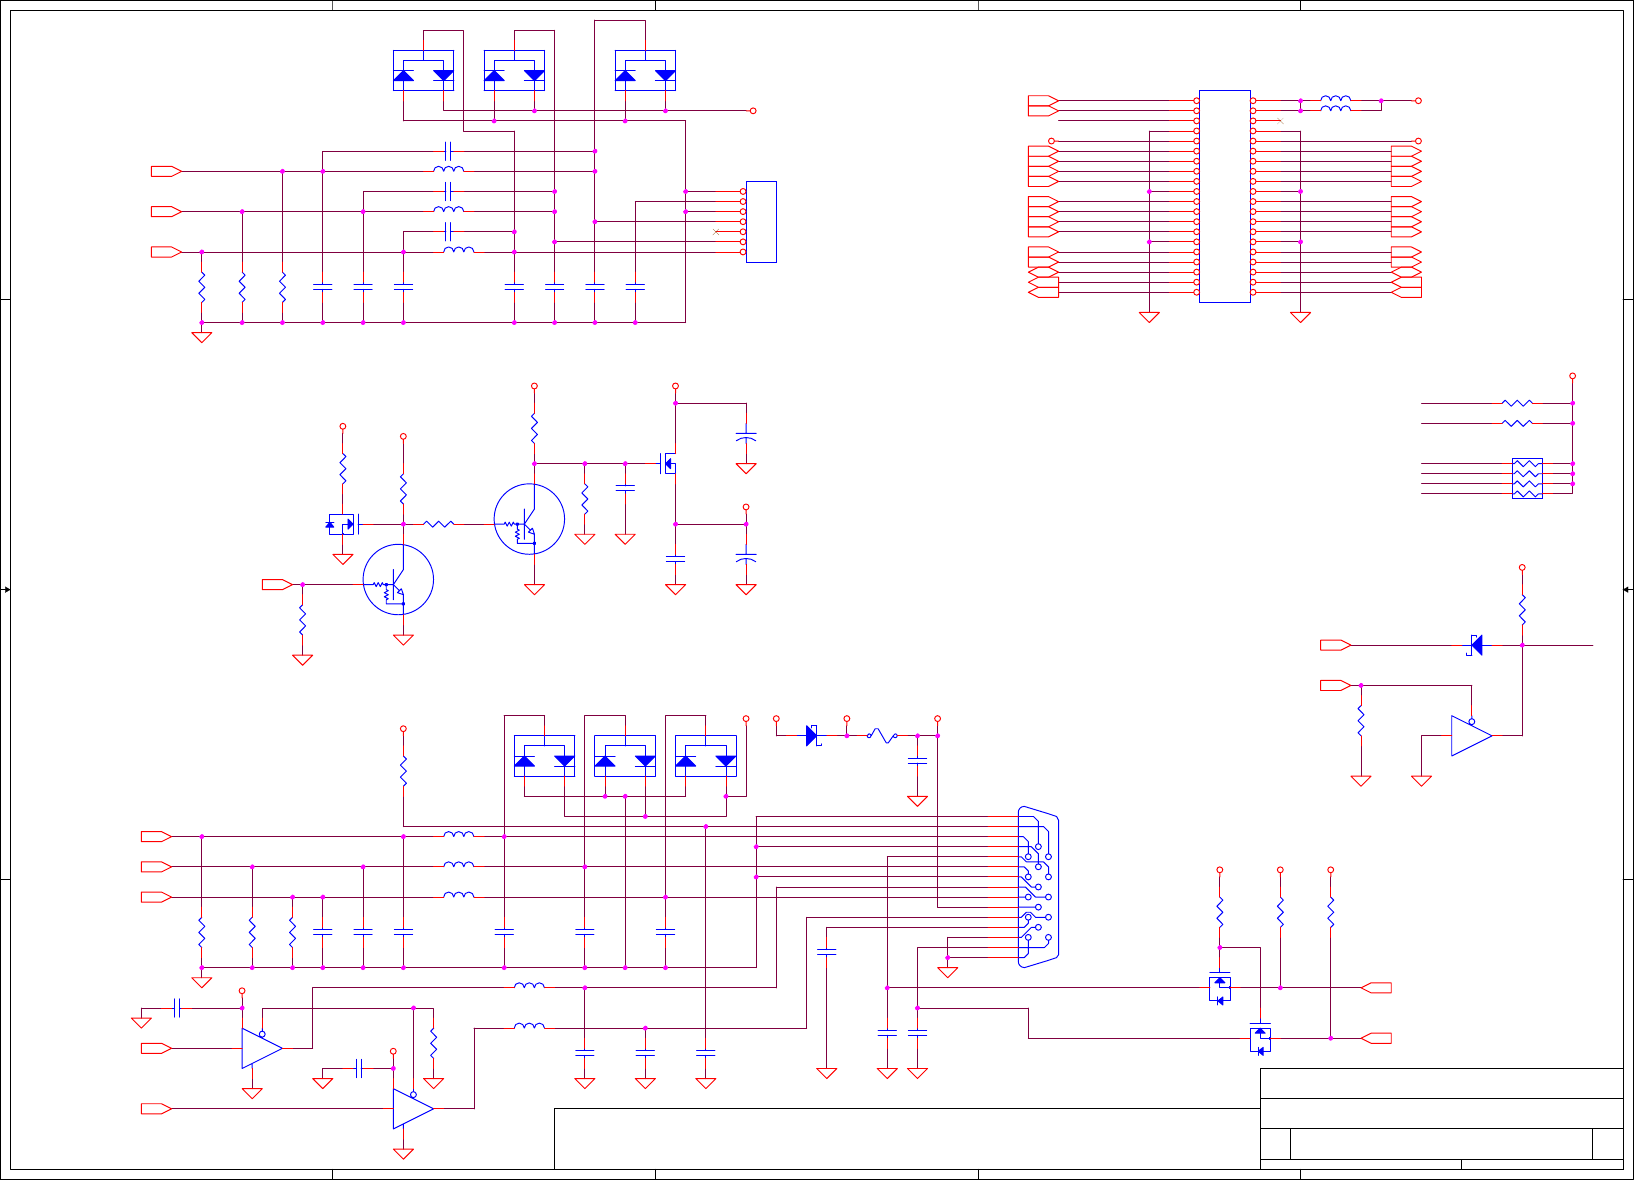
Task: Select the blue diode left of the fuse
Action: pyautogui.click(x=812, y=736)
